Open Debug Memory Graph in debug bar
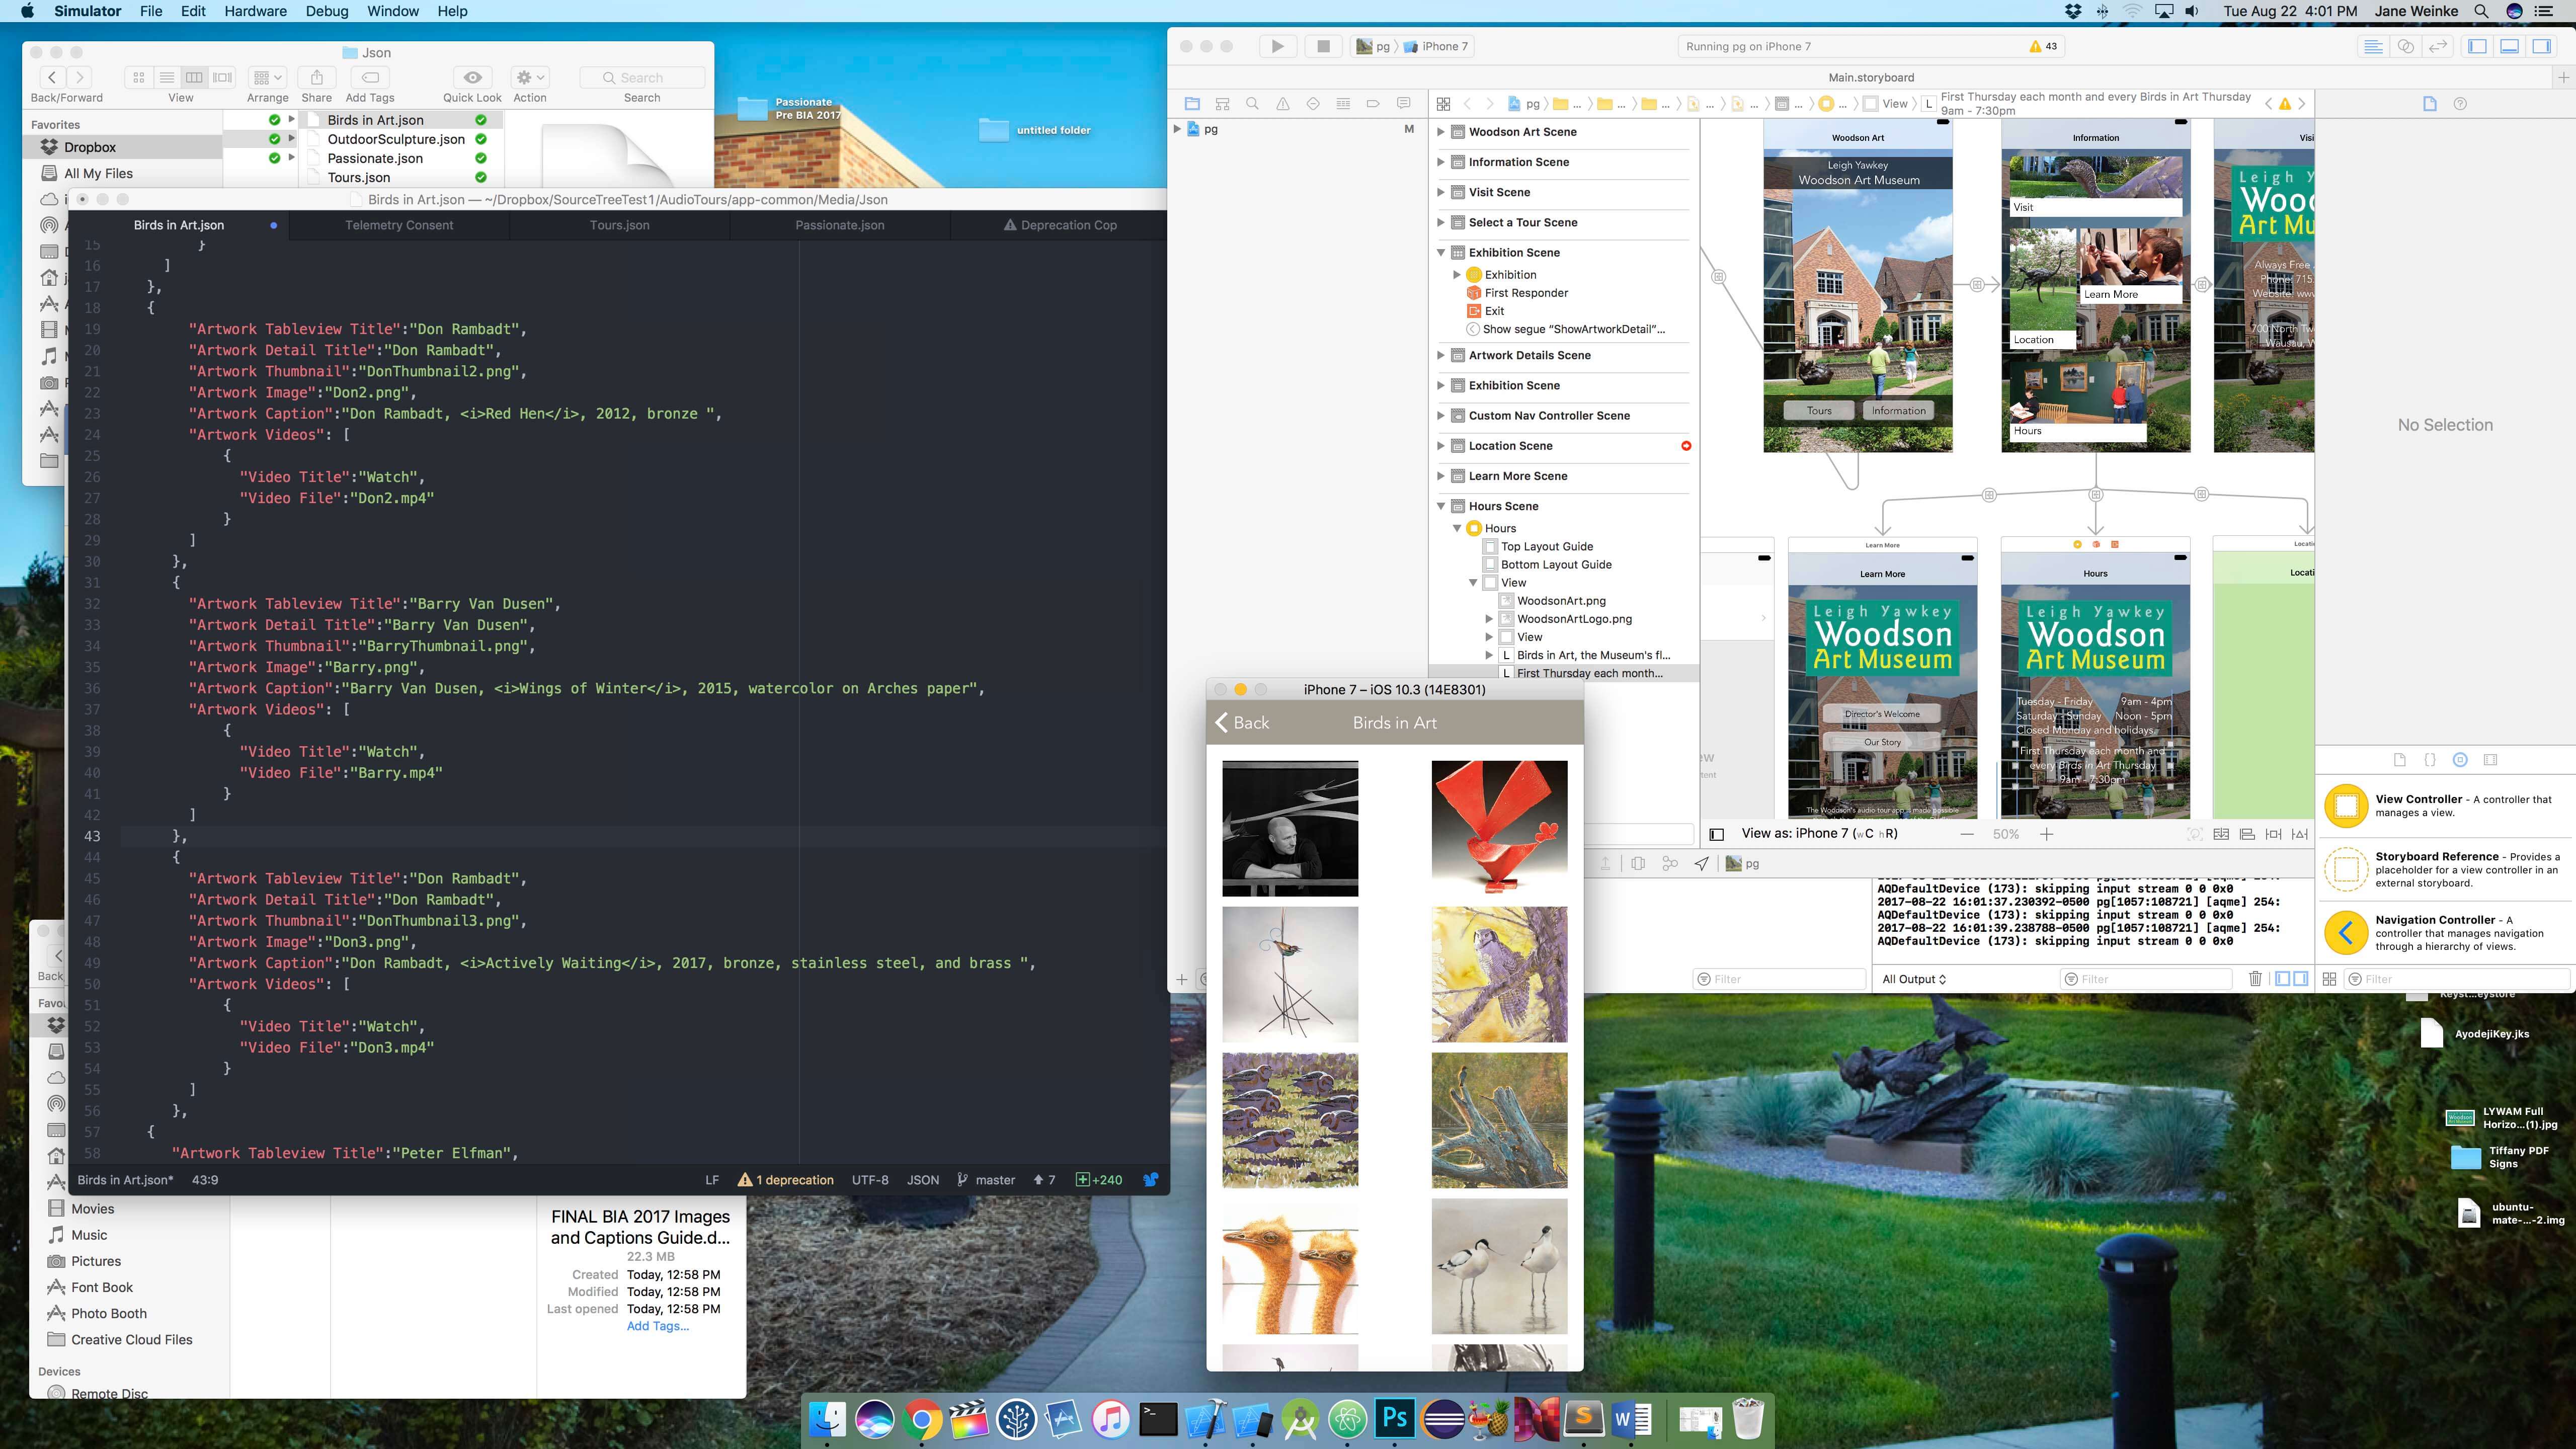This screenshot has height=1449, width=2576. point(1670,864)
